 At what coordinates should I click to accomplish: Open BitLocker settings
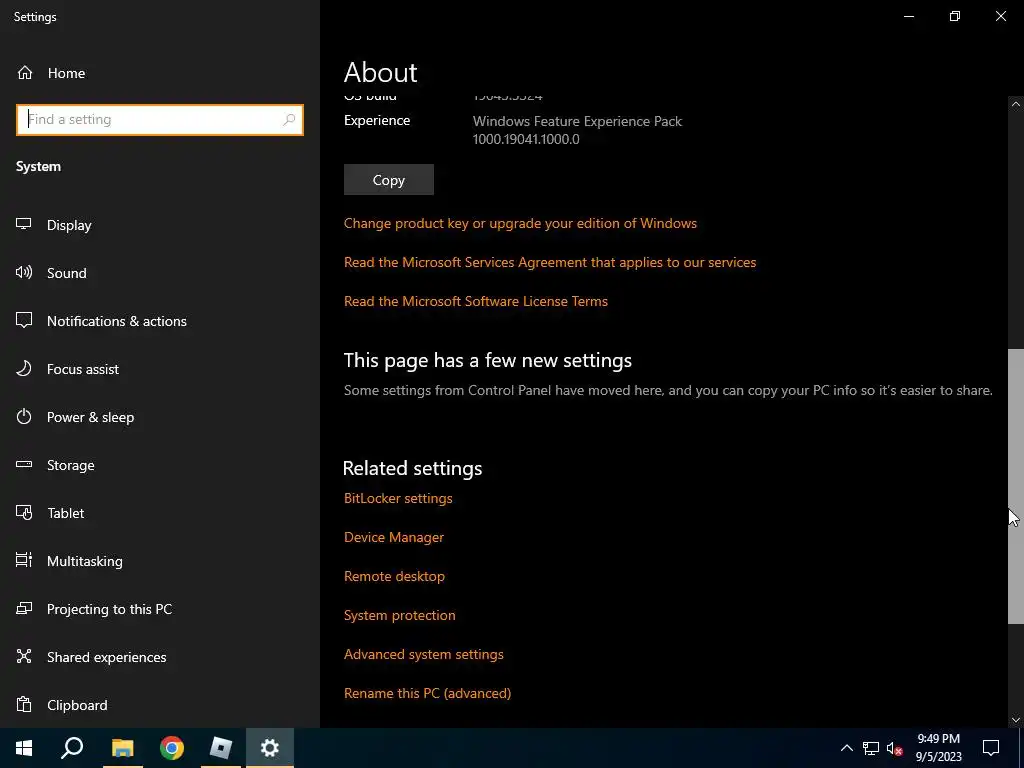398,498
